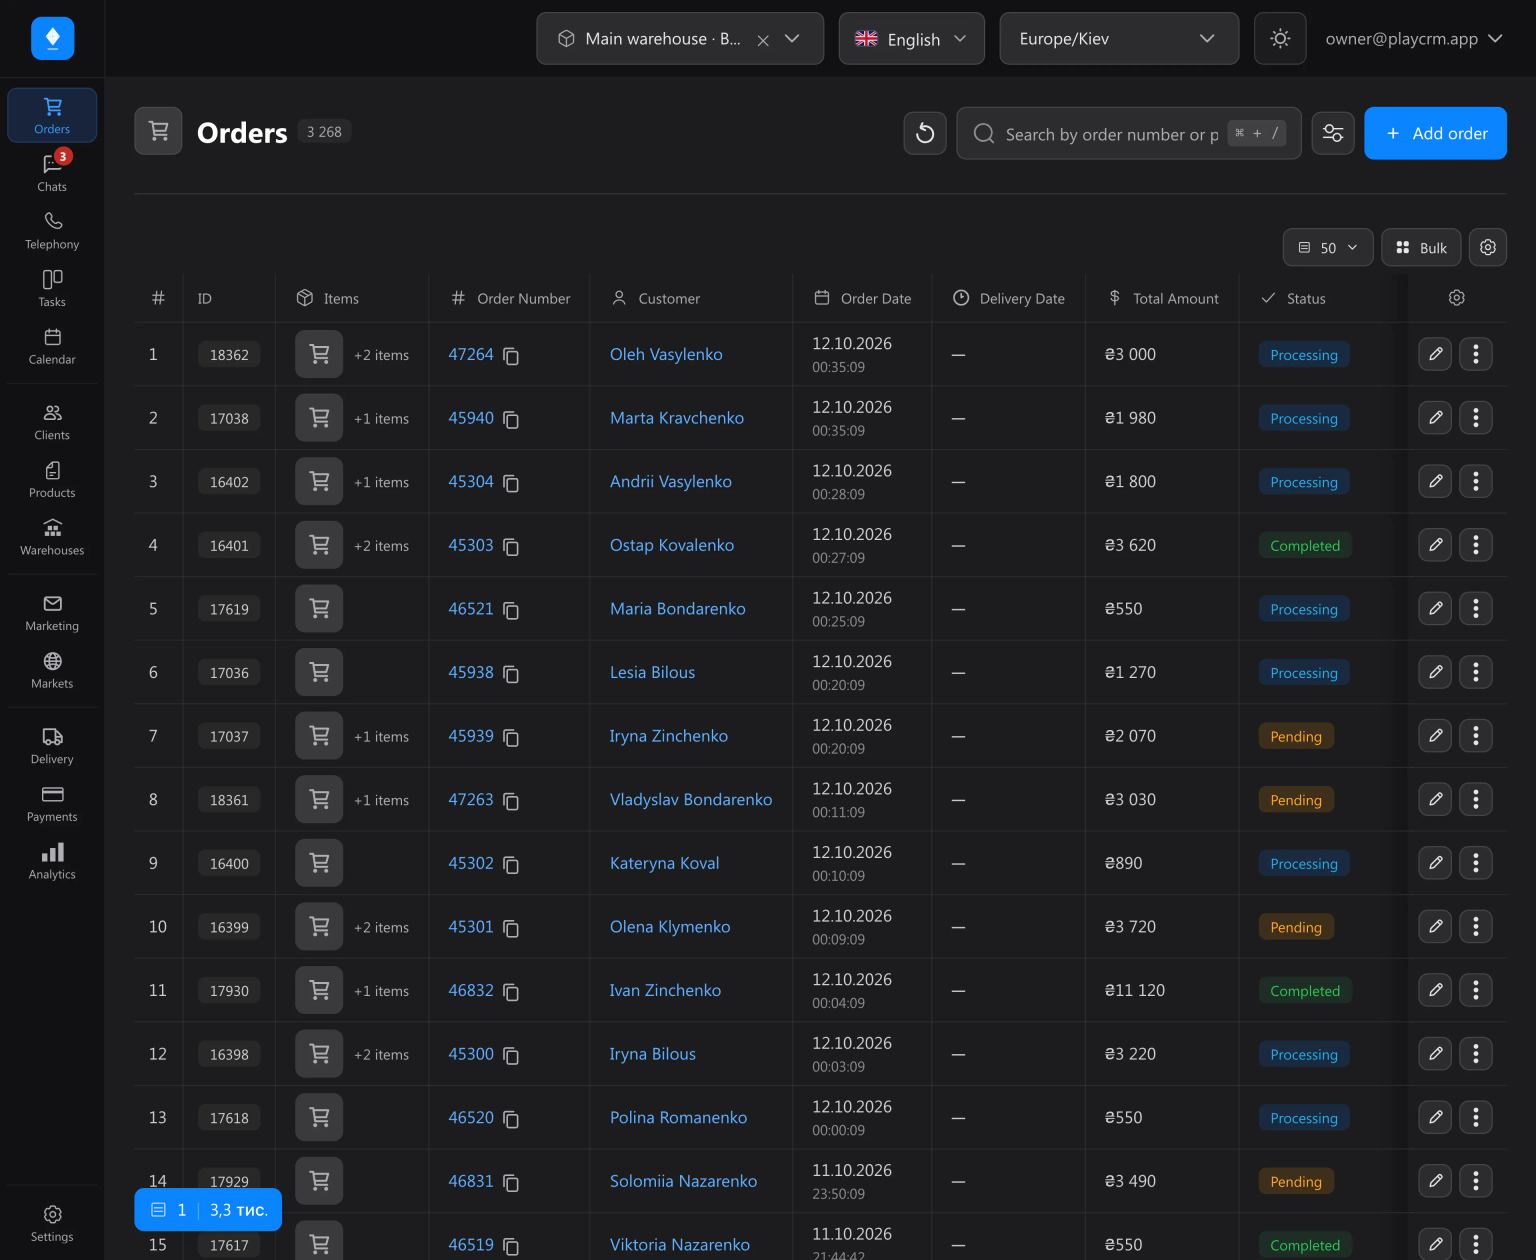Open order number 46521
1536x1260 pixels.
coord(471,609)
